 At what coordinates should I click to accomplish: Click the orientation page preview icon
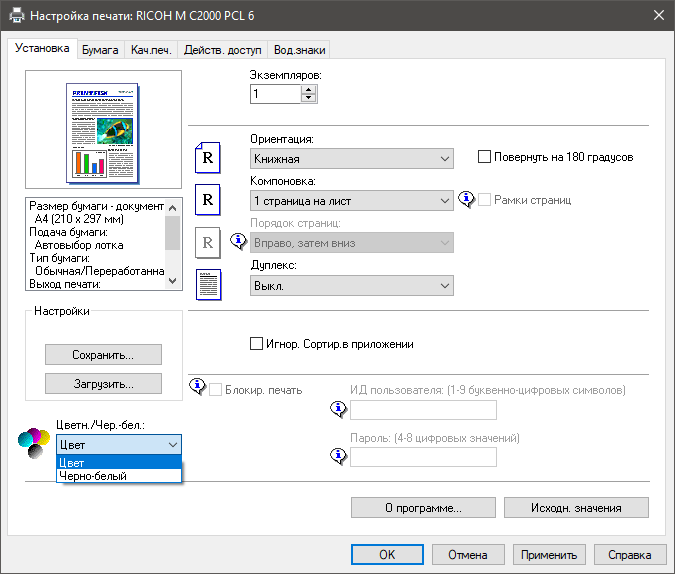pyautogui.click(x=207, y=158)
